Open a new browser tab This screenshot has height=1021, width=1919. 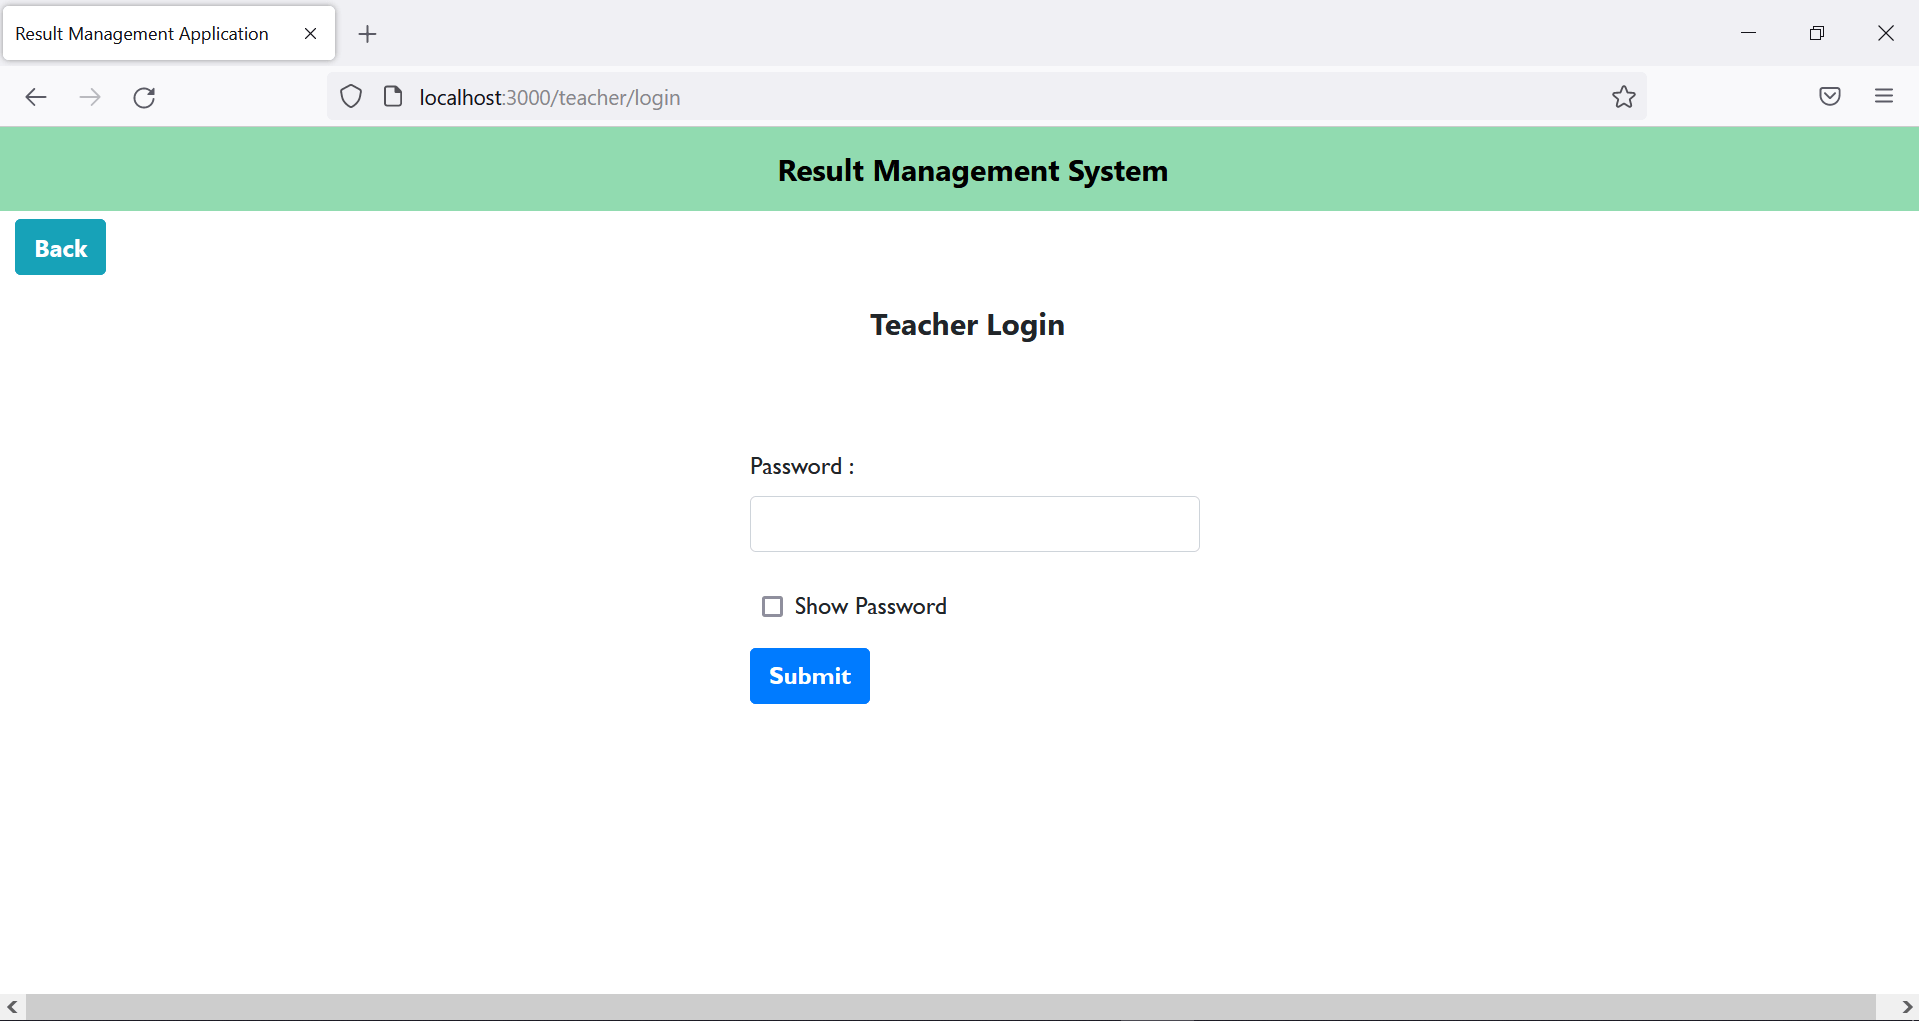point(367,34)
